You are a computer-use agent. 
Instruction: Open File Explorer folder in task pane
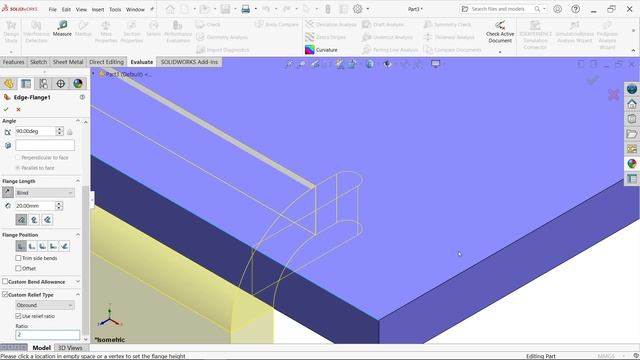tap(632, 134)
